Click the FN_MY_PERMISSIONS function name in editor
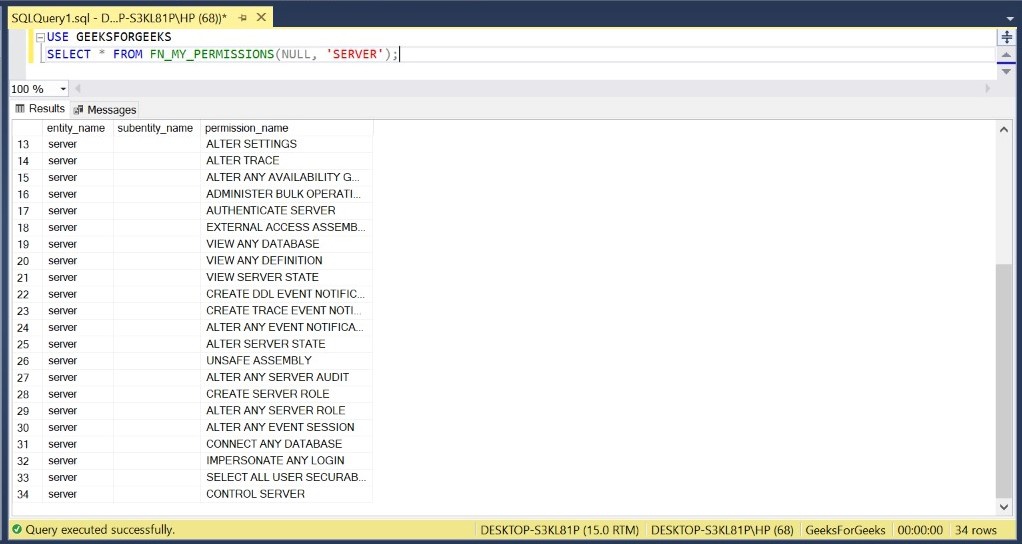The height and width of the screenshot is (544, 1022). (212, 55)
